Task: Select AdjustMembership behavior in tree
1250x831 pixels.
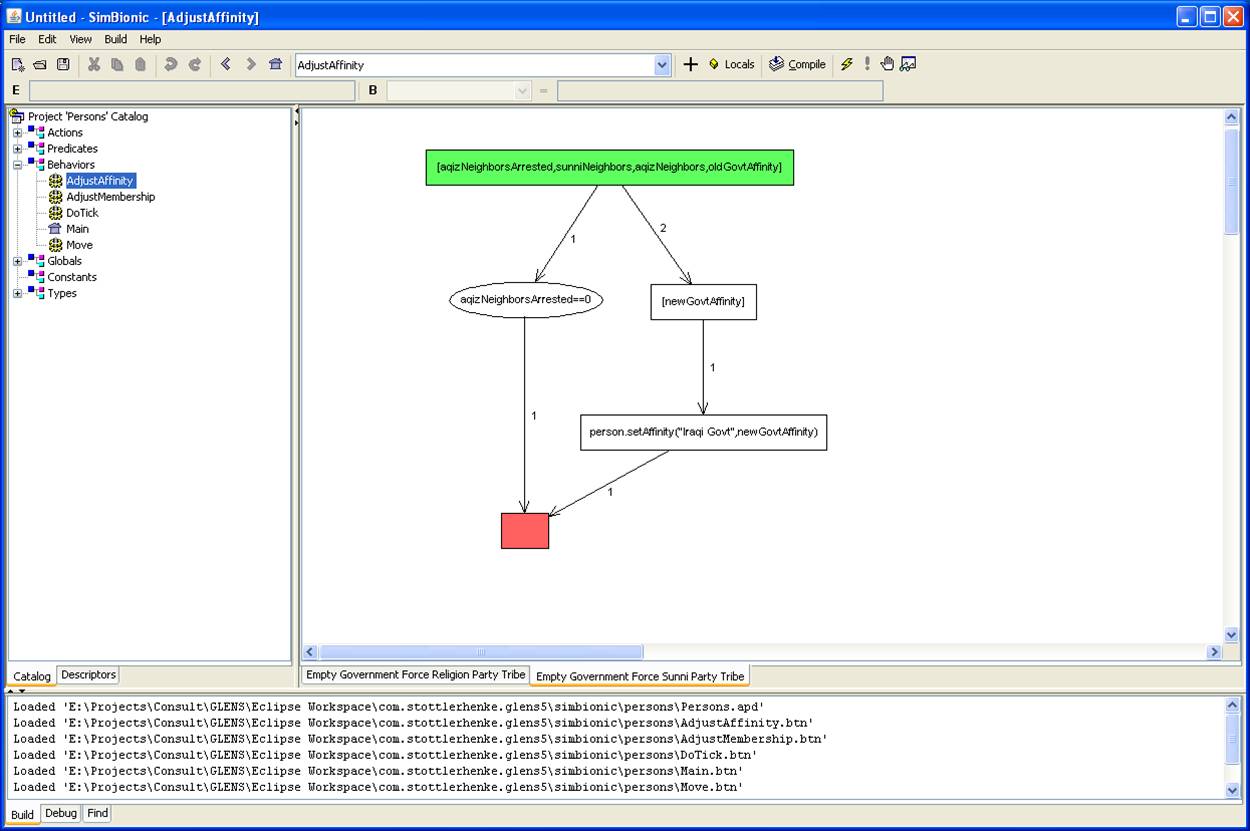Action: point(110,197)
